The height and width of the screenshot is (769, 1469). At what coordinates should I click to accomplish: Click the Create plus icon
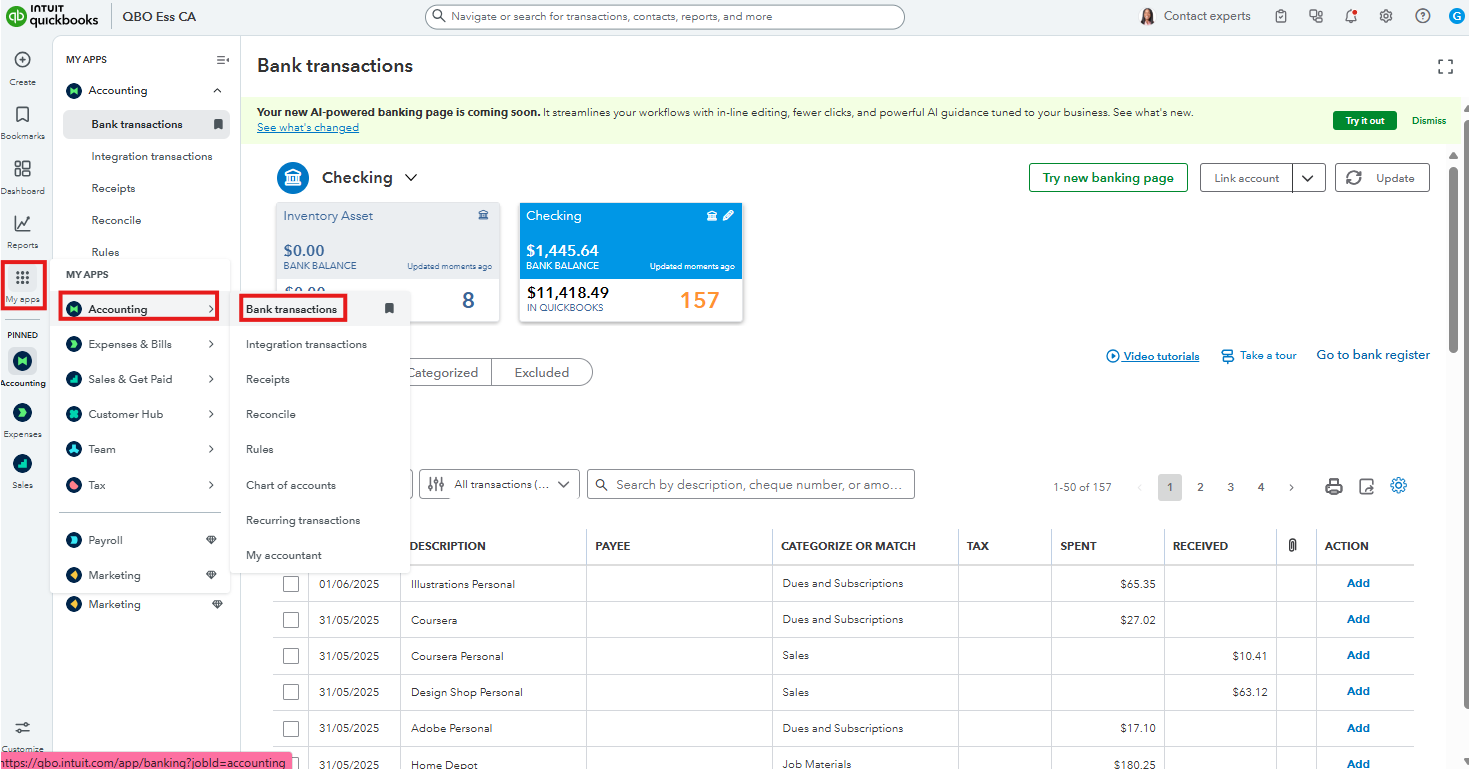point(22,60)
